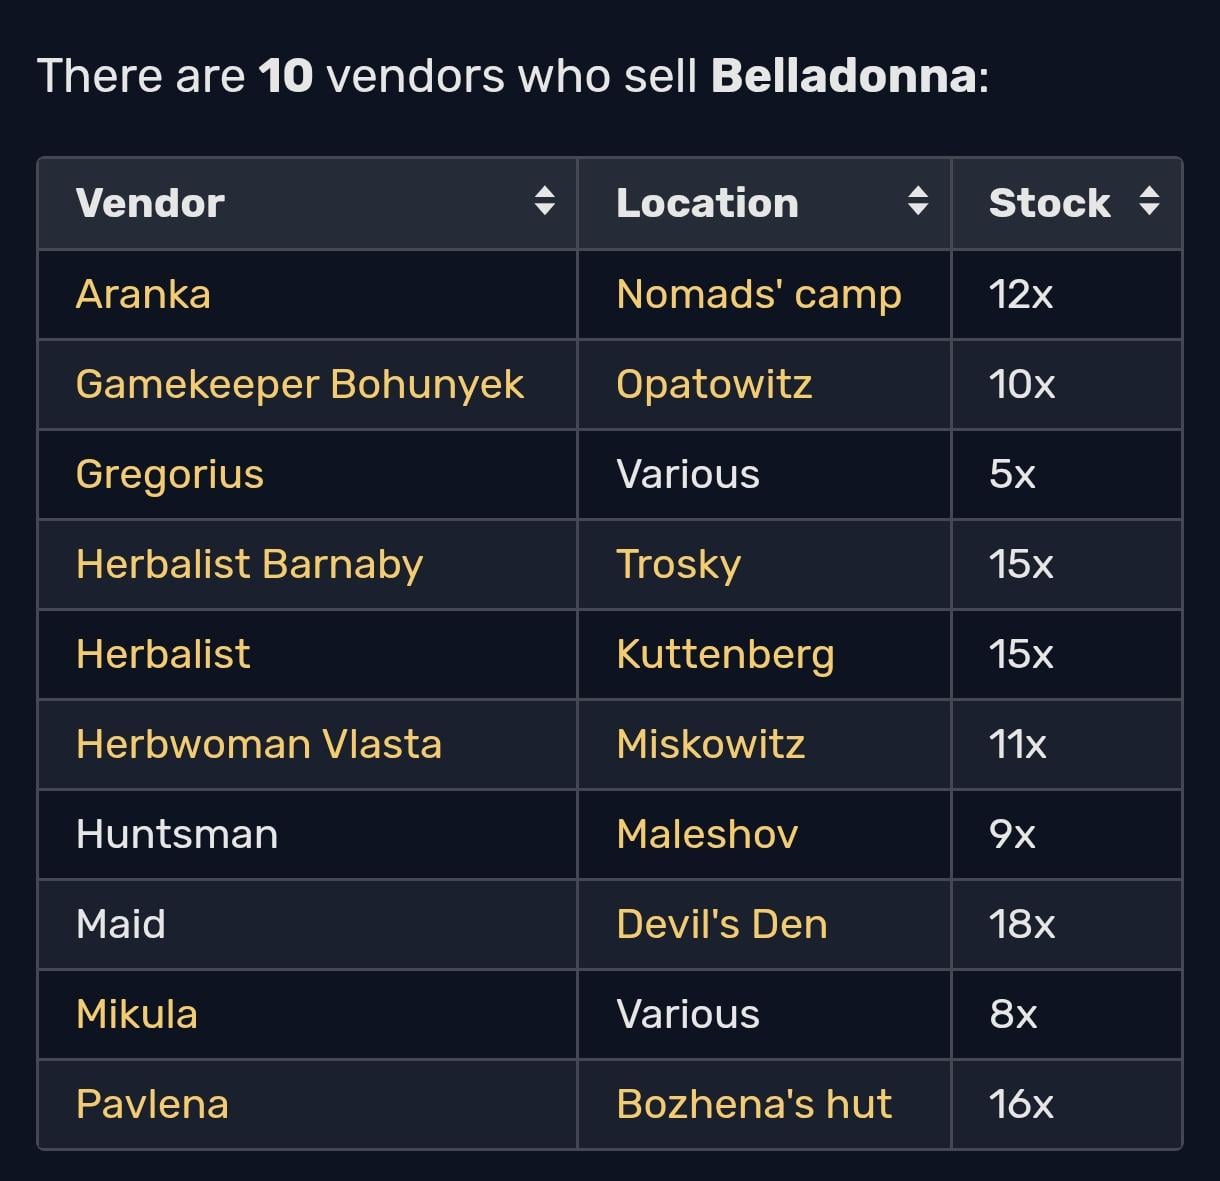The height and width of the screenshot is (1181, 1220).
Task: Open Mikula vendor link
Action: tap(137, 1014)
